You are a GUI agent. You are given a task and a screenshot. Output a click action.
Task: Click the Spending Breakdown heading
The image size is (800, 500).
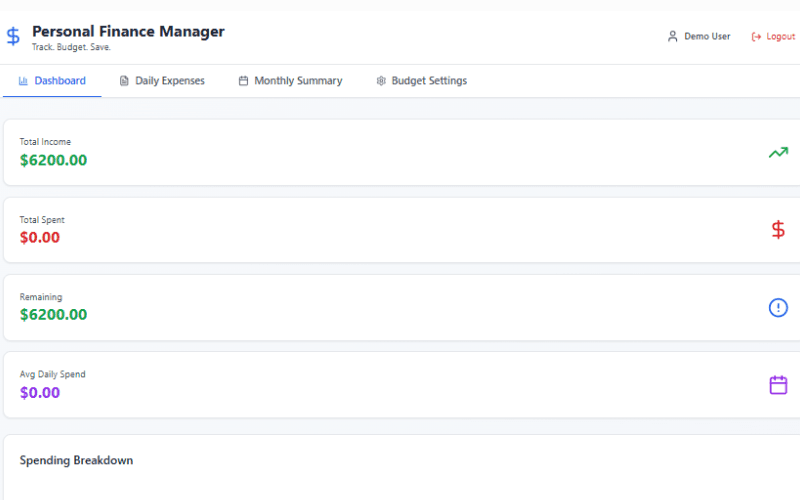[x=76, y=460]
